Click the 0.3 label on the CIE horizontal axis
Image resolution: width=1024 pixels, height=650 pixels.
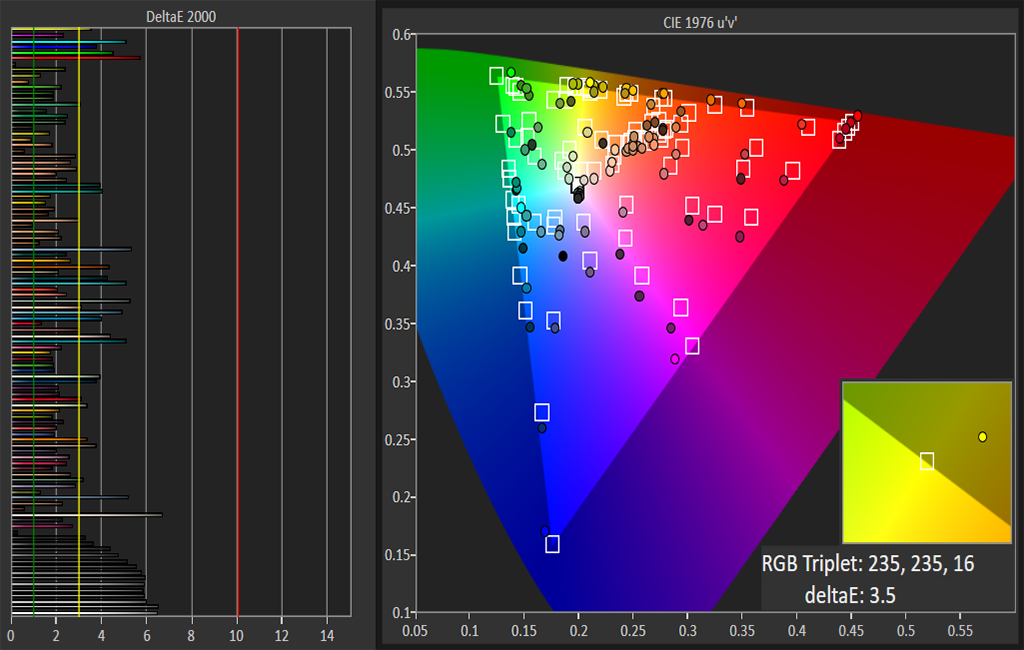coord(688,631)
